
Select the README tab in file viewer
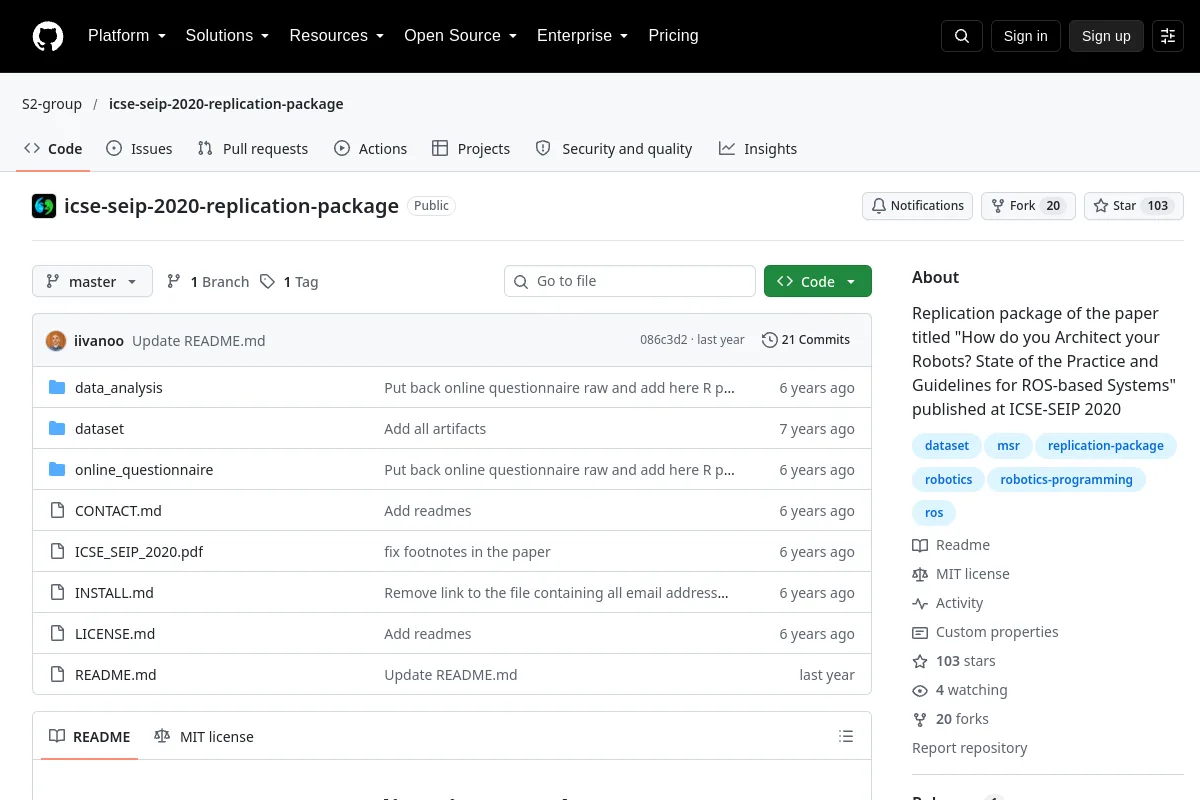[90, 737]
